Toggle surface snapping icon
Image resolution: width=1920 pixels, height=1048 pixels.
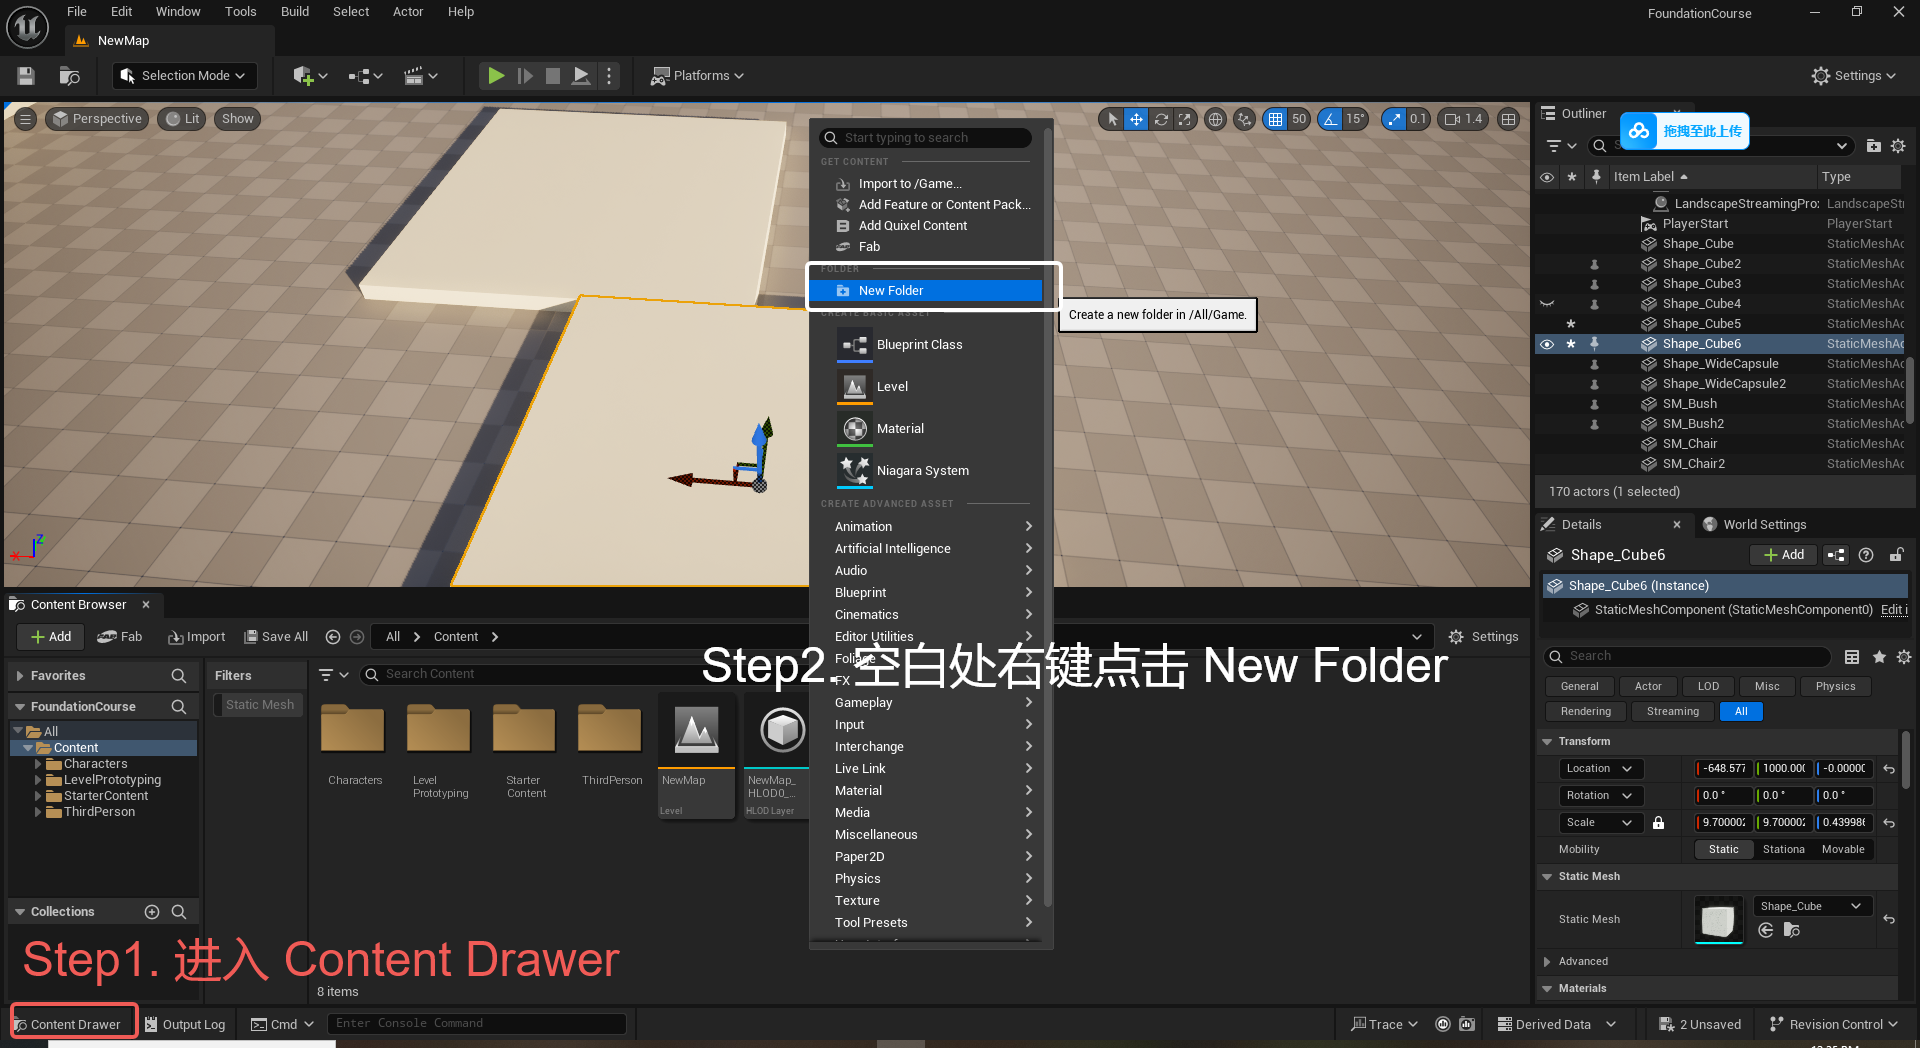pos(1244,119)
